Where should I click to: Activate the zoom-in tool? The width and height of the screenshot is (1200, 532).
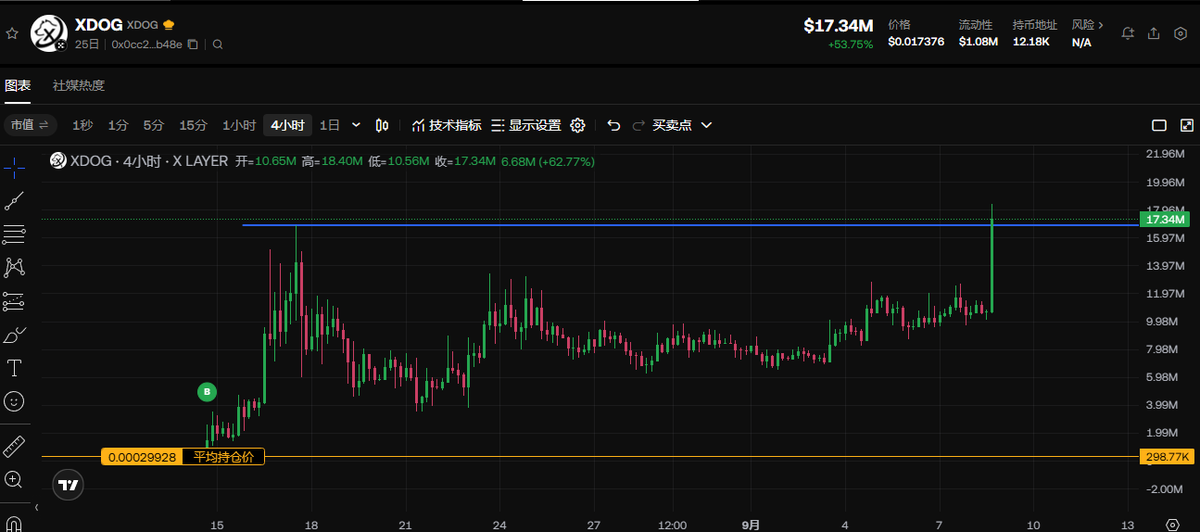tap(14, 480)
